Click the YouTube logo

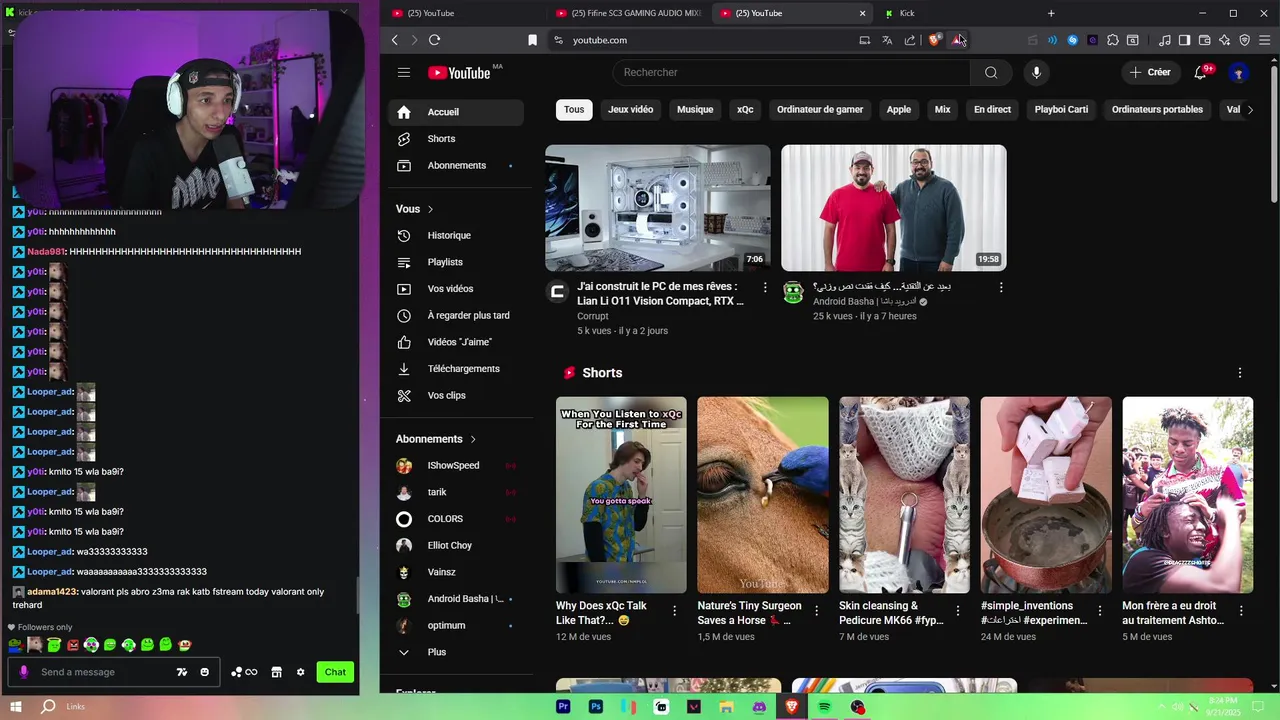point(459,72)
